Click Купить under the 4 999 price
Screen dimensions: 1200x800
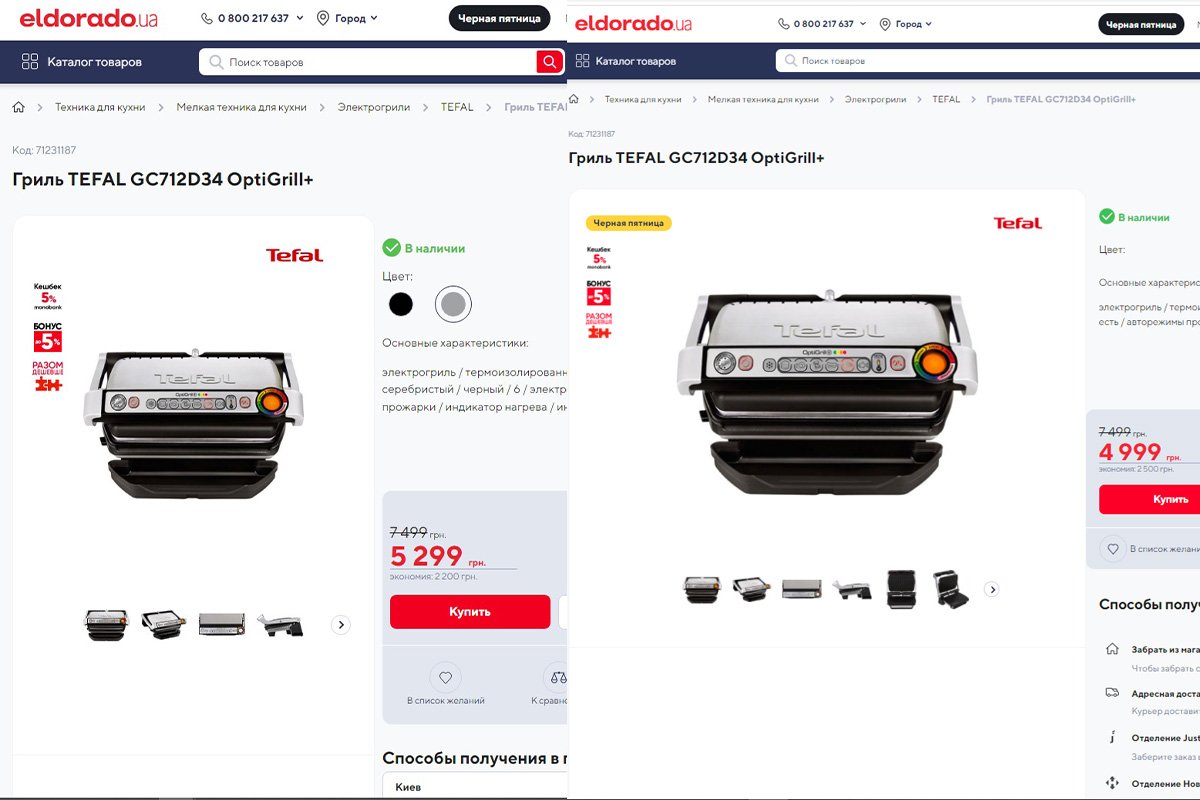(x=1150, y=499)
